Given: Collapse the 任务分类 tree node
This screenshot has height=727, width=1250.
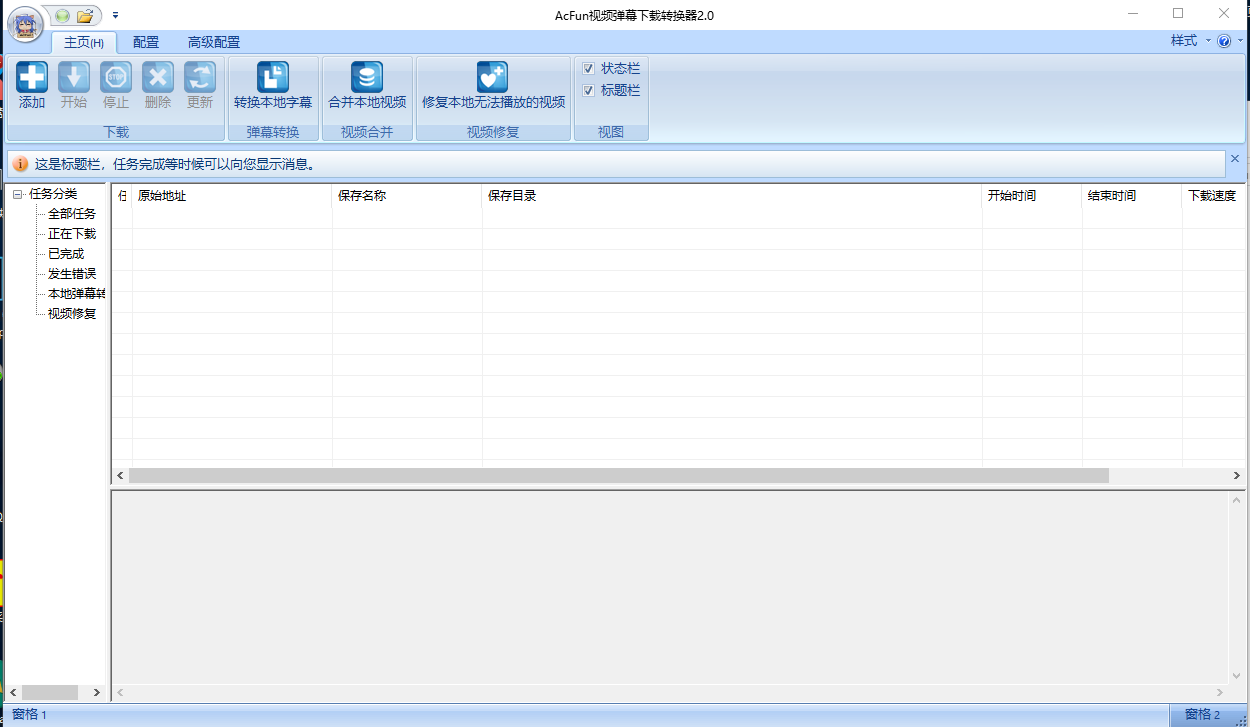Looking at the screenshot, I should pyautogui.click(x=18, y=195).
